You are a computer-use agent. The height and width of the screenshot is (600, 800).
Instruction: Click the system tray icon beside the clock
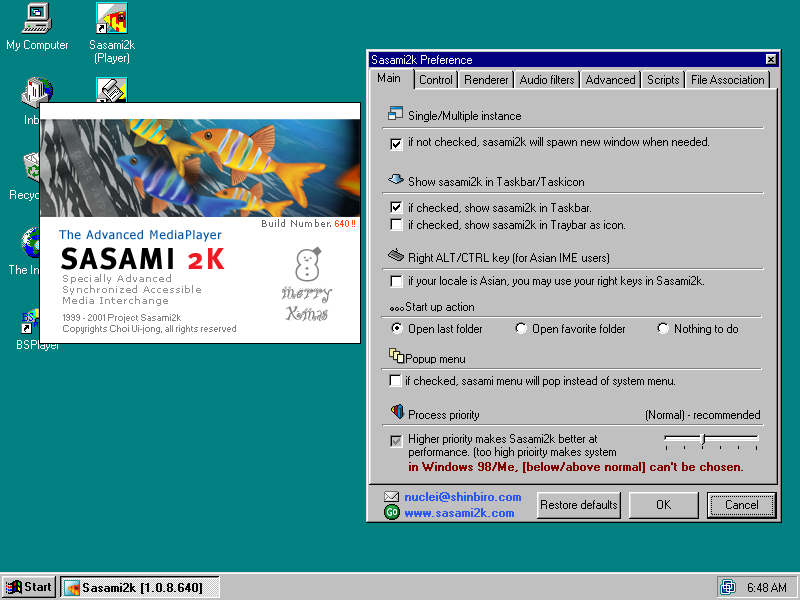click(727, 587)
